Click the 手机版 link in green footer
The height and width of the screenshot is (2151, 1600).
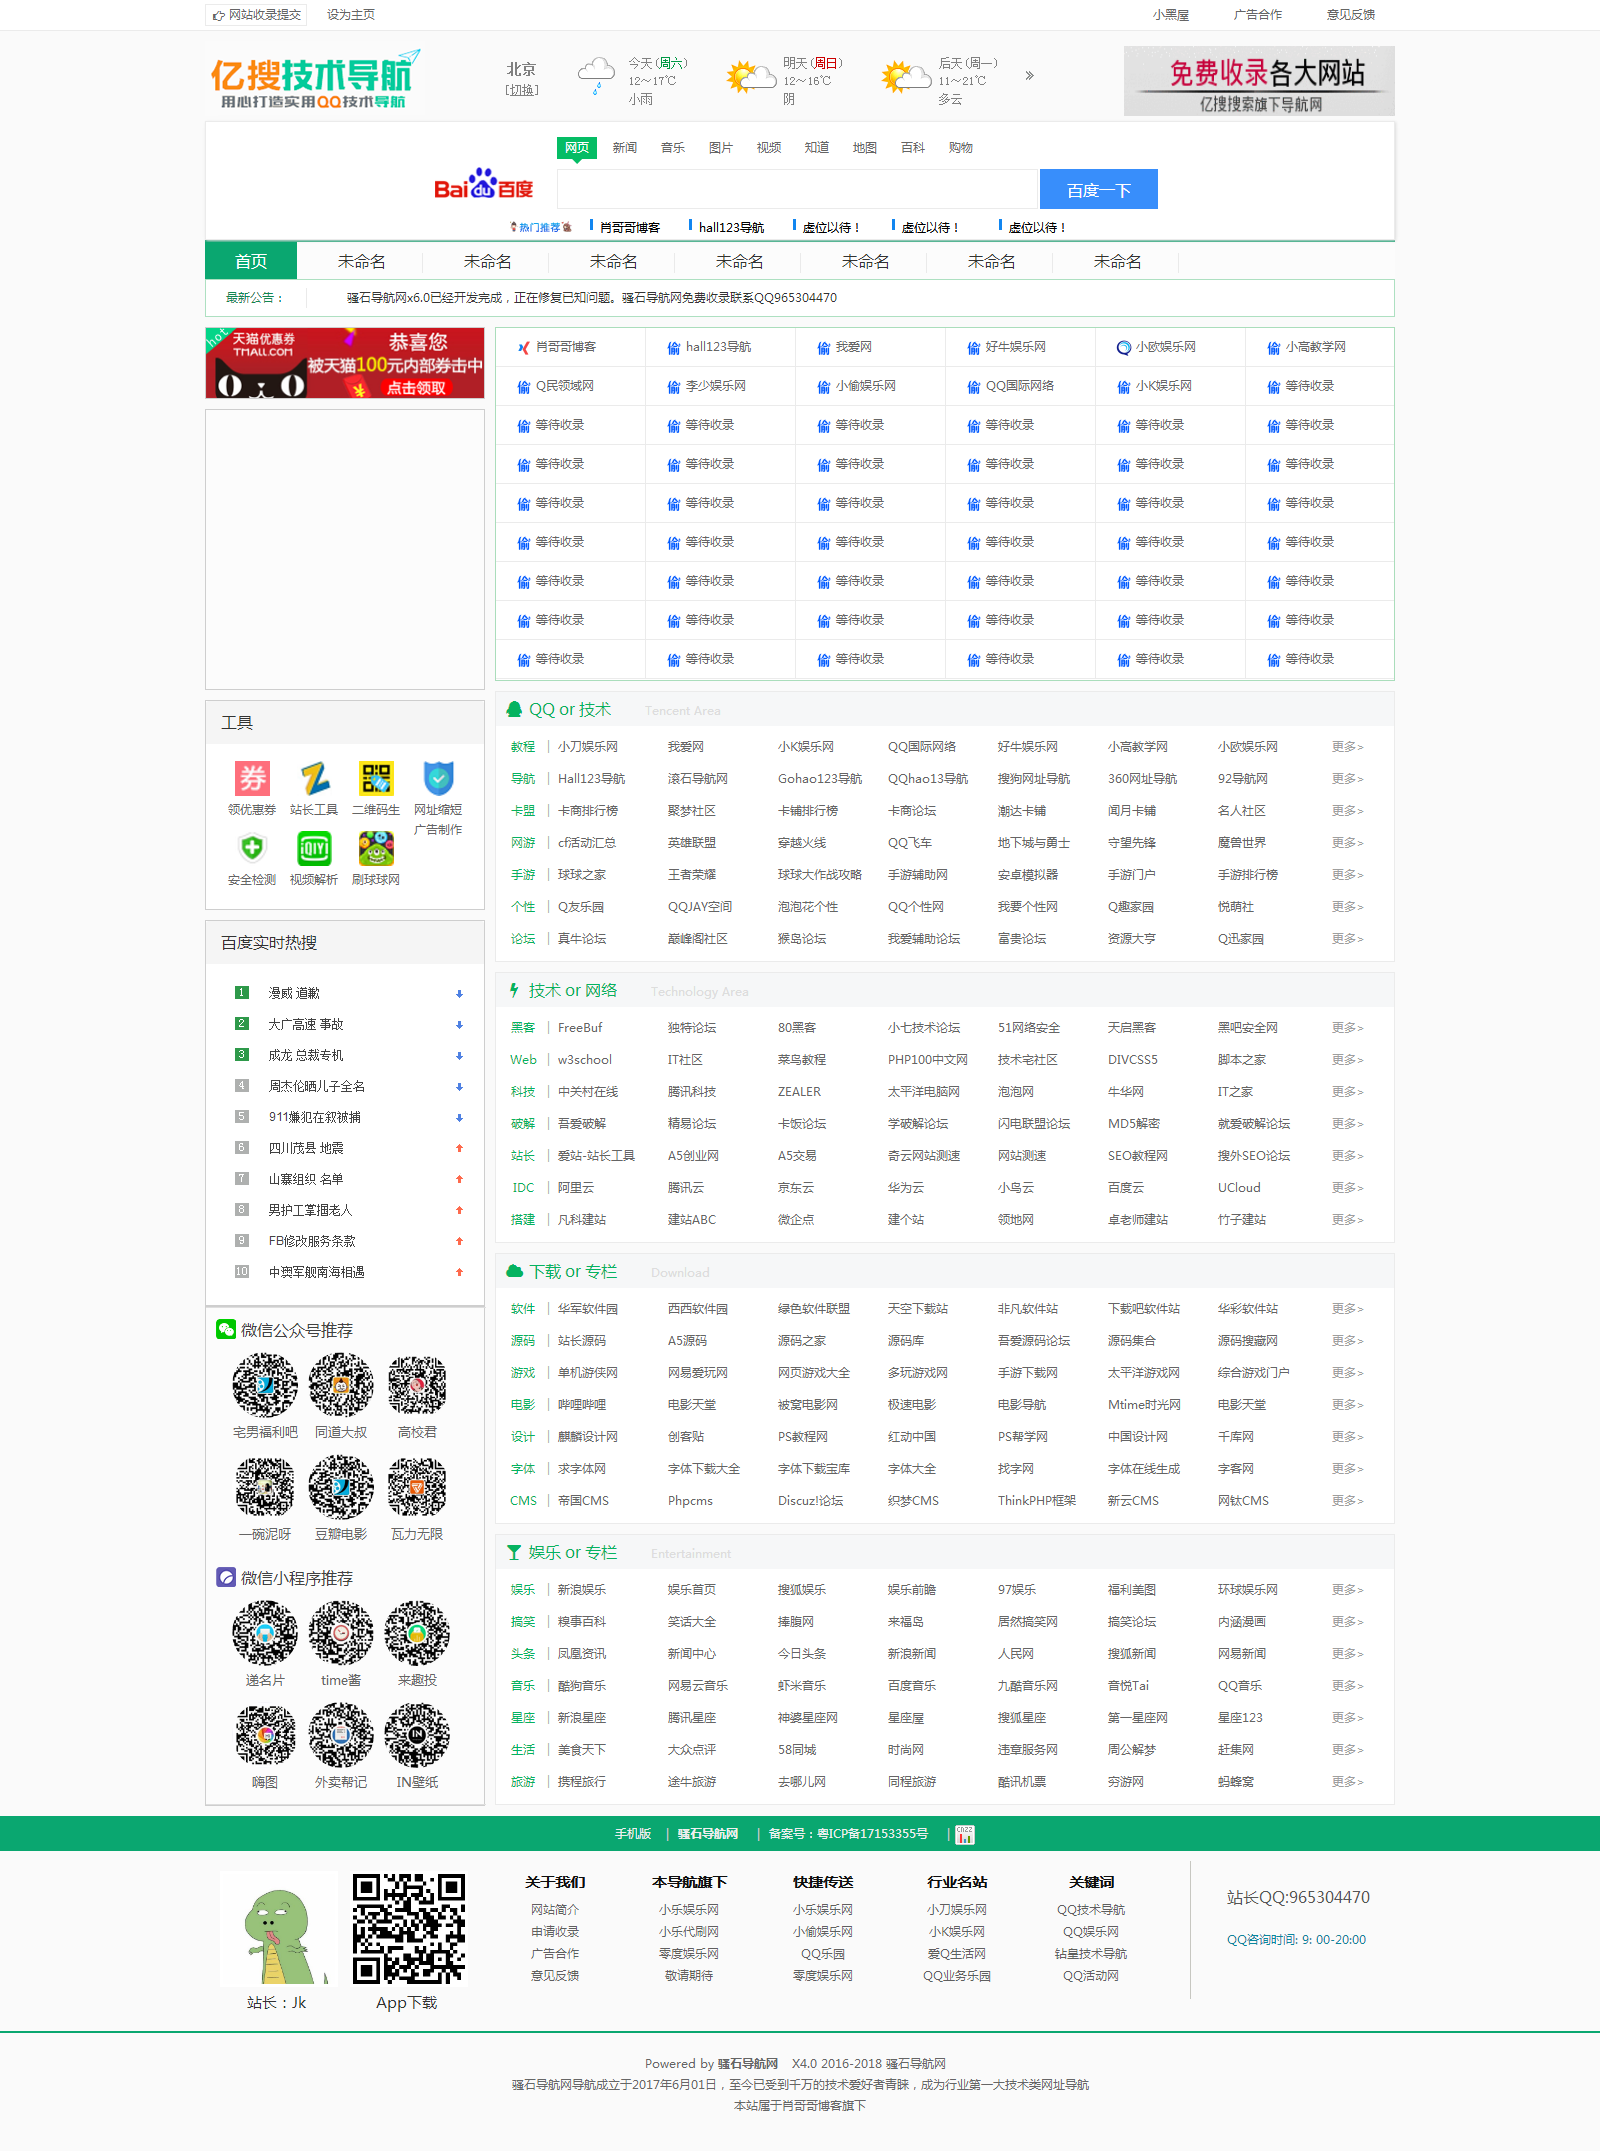click(x=633, y=1834)
